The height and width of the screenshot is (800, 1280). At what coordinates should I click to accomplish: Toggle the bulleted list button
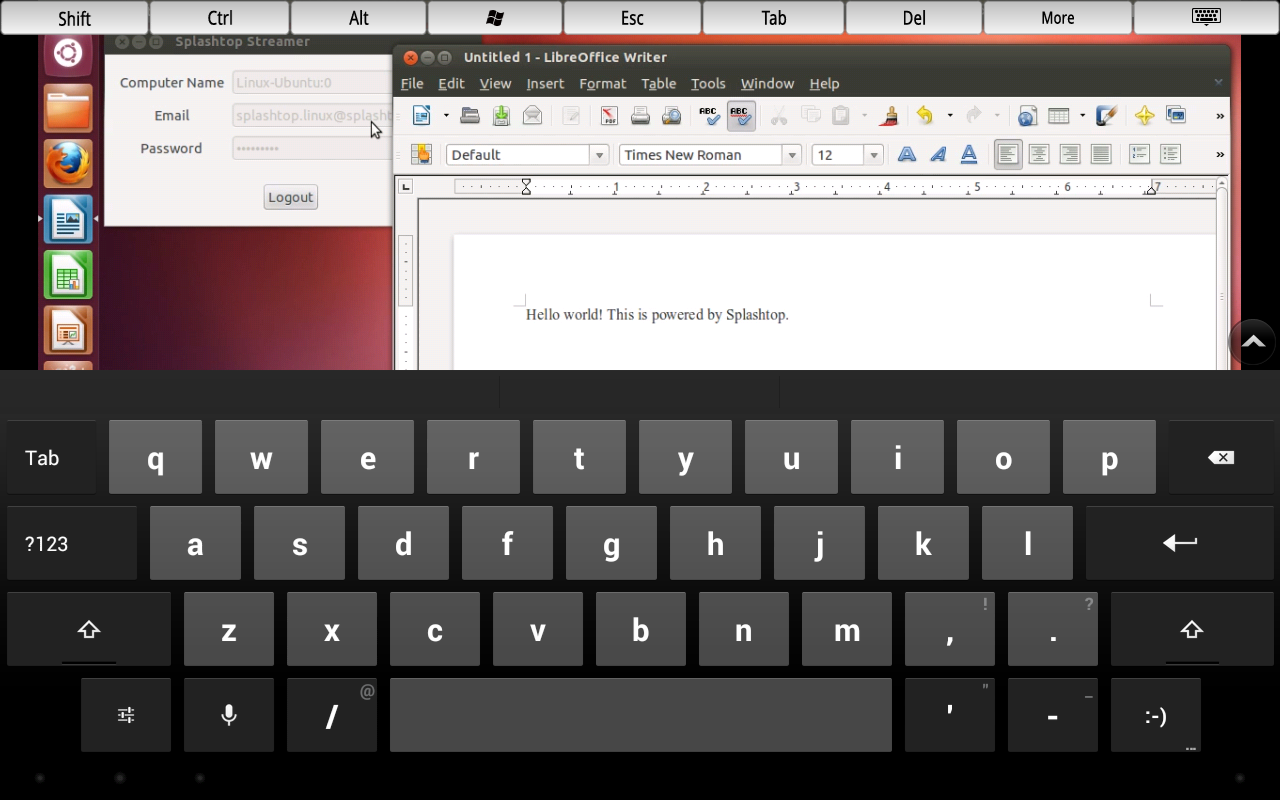pyautogui.click(x=1170, y=154)
